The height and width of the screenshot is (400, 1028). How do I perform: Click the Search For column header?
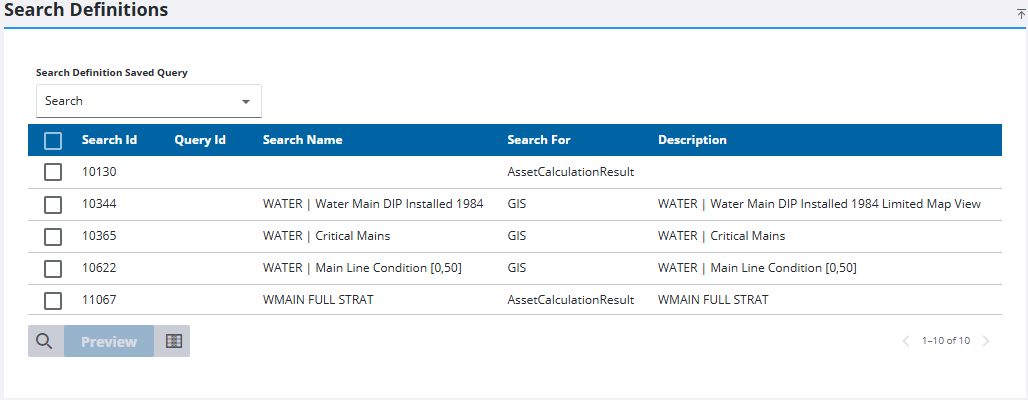tap(539, 140)
